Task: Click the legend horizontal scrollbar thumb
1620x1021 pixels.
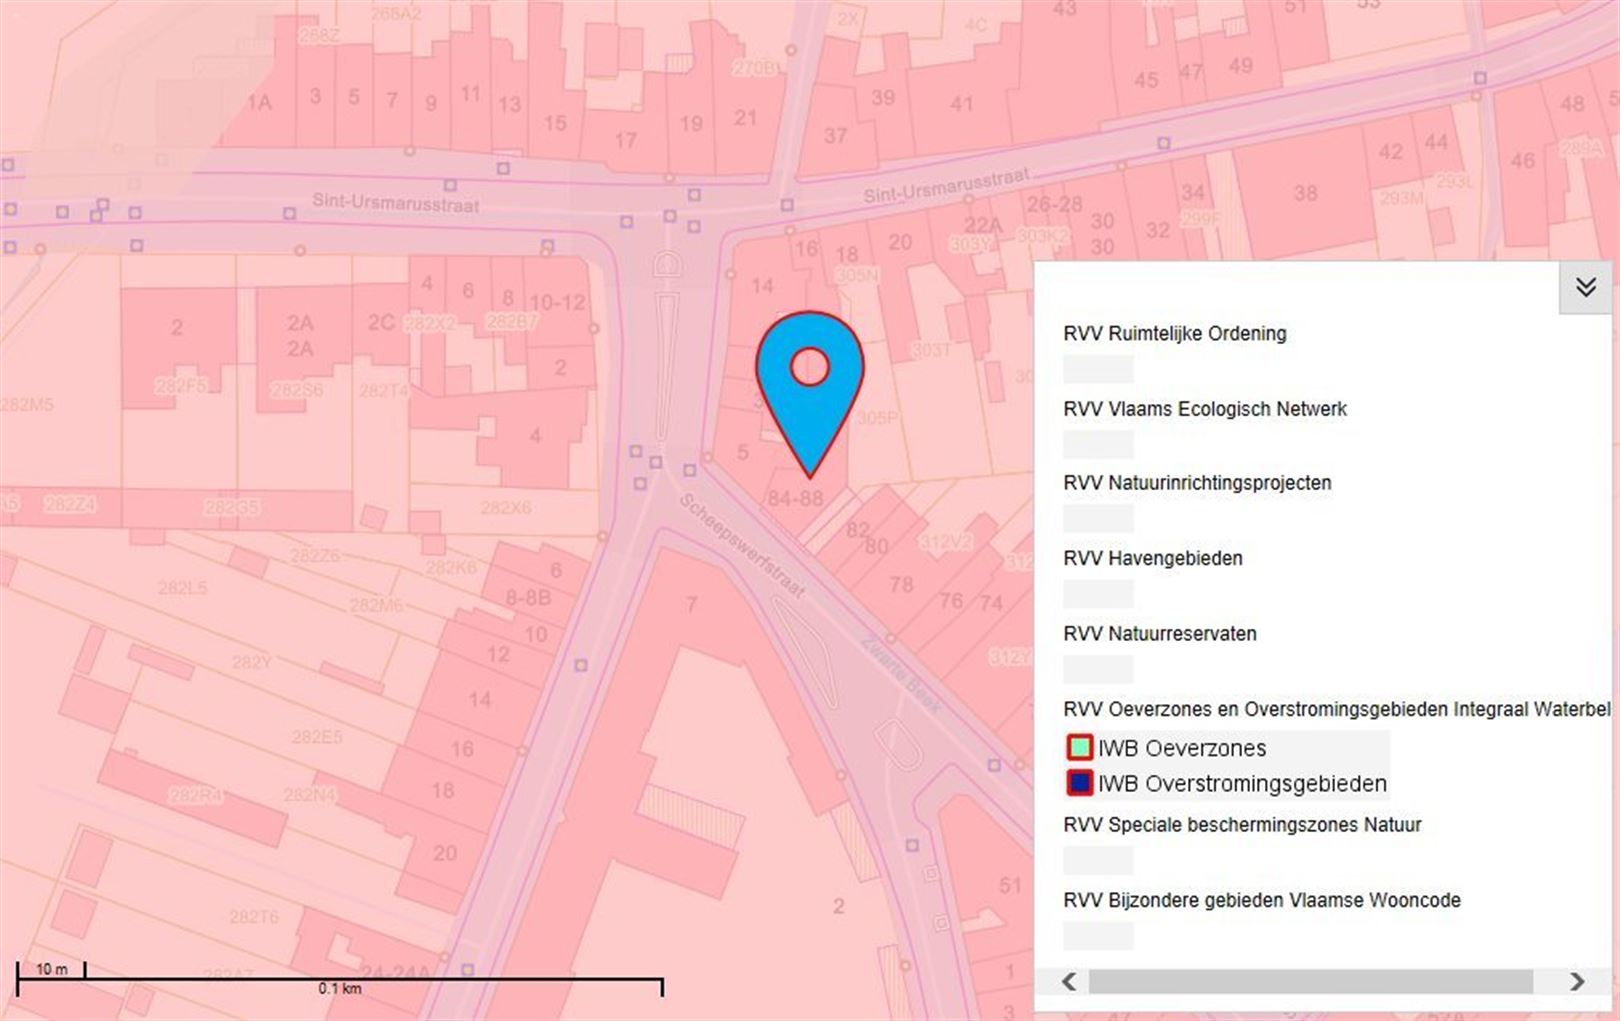Action: [x=1311, y=981]
